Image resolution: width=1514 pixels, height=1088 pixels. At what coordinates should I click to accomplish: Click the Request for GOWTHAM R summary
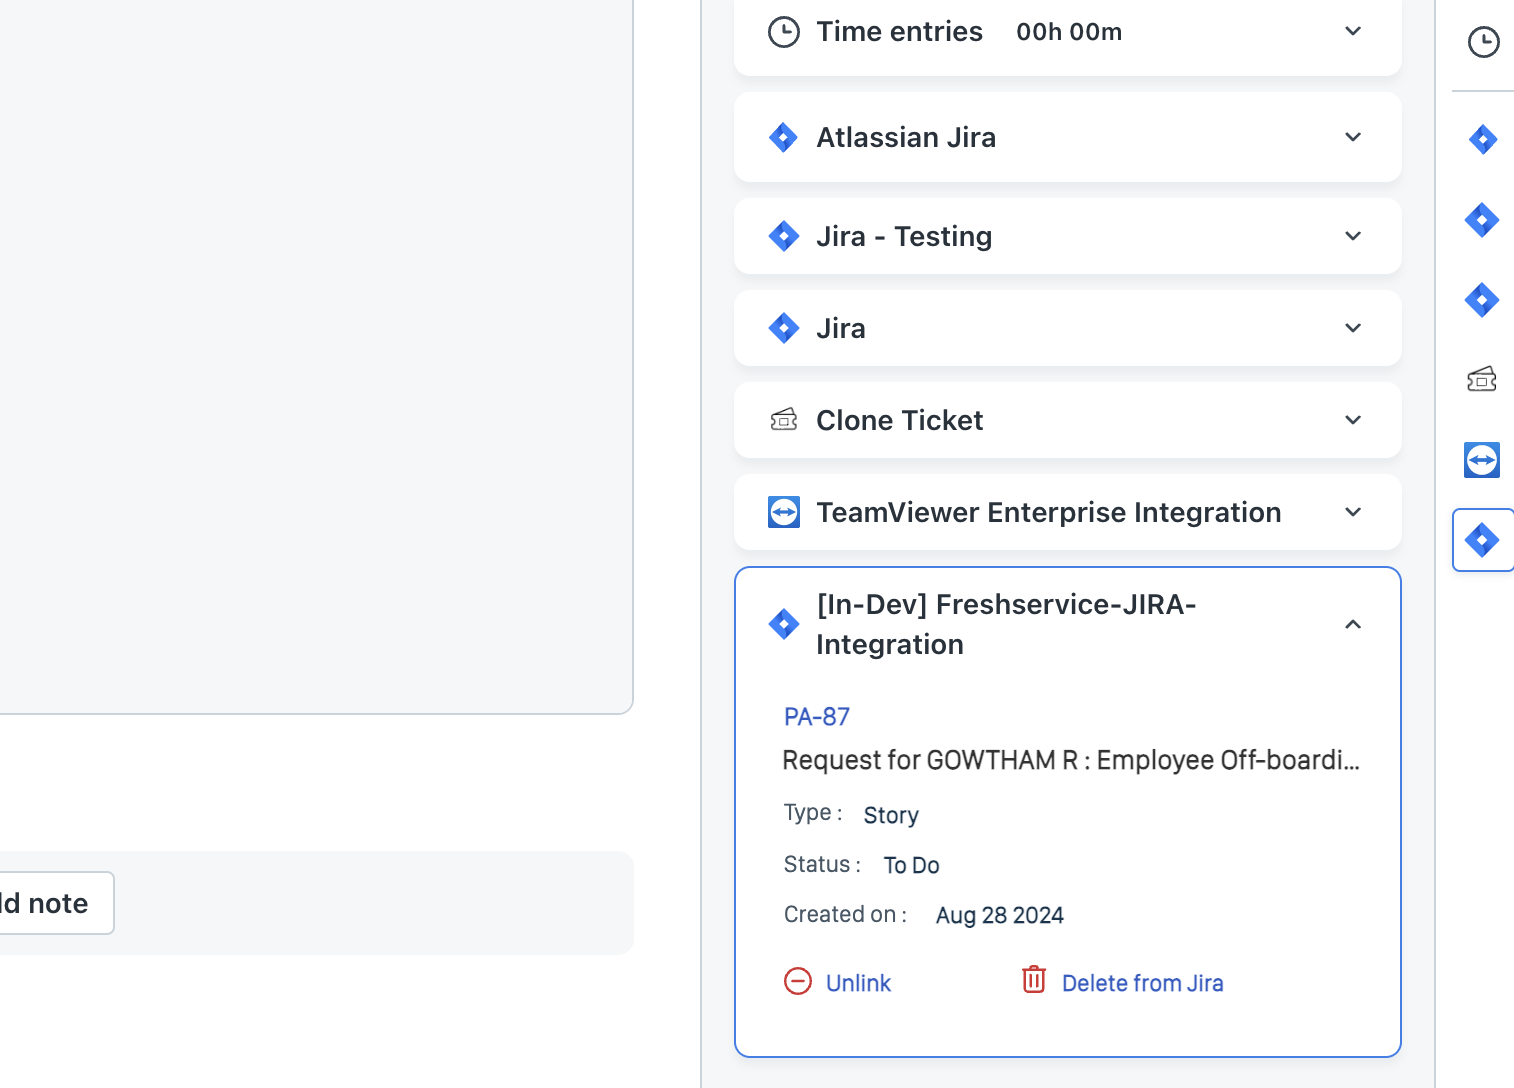(x=1071, y=760)
